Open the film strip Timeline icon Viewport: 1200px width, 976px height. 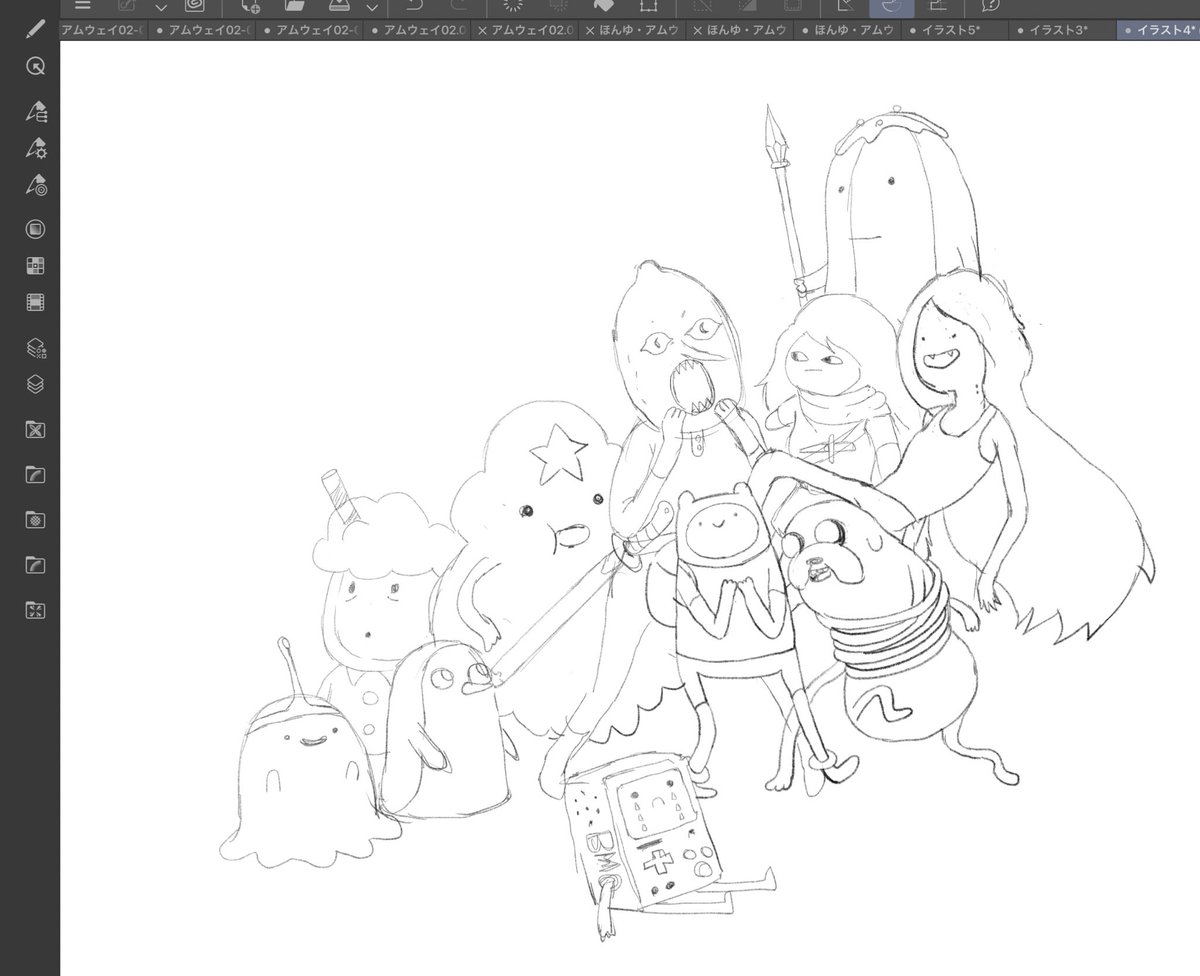tap(35, 302)
